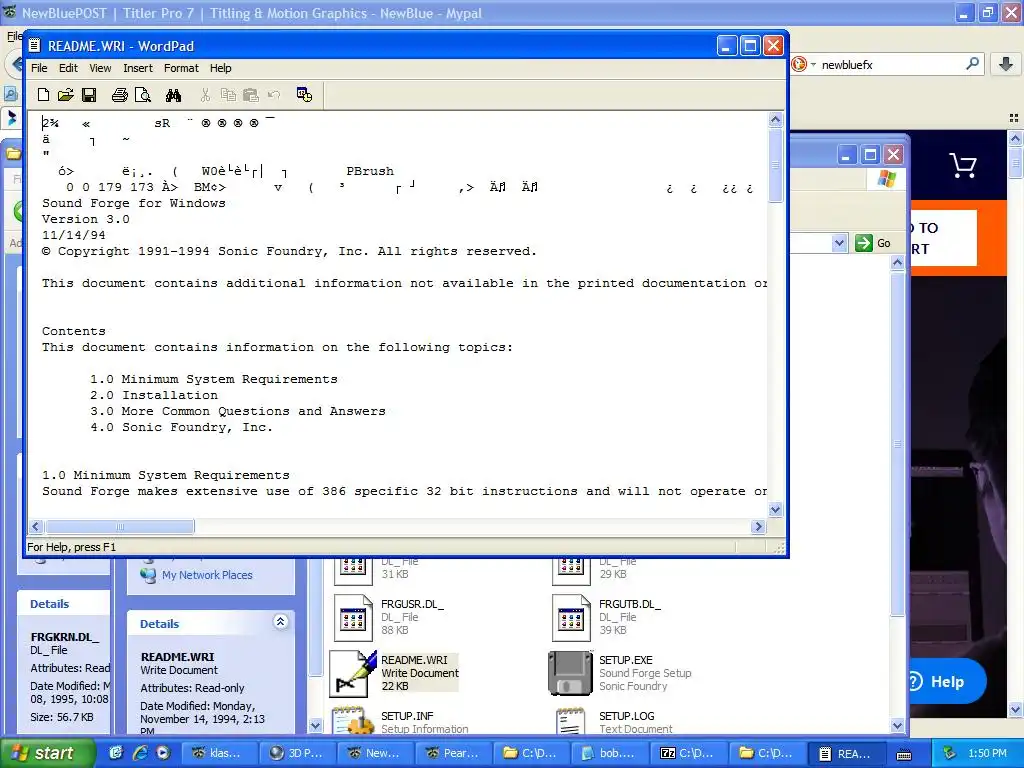
Task: Click the line '2.0 Installation'
Action: click(x=154, y=395)
